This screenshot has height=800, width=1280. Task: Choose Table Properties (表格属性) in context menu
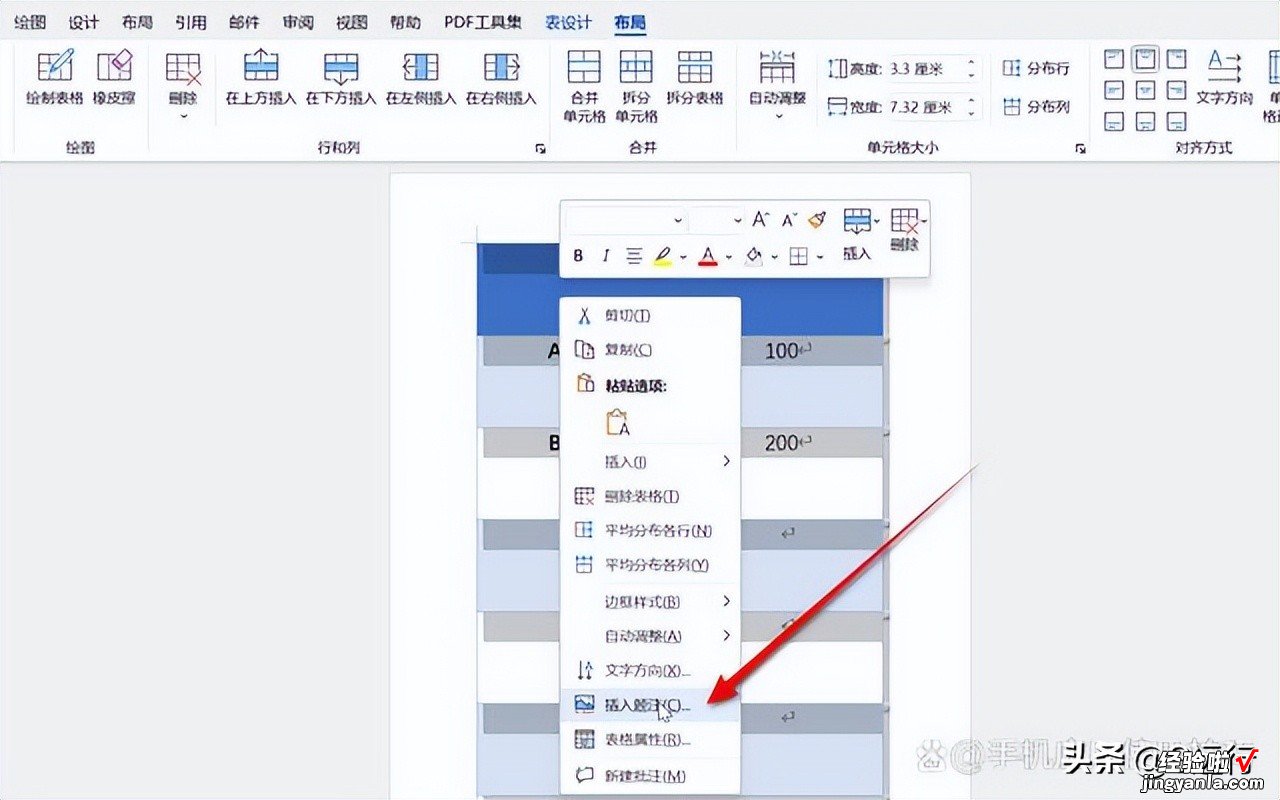point(650,740)
